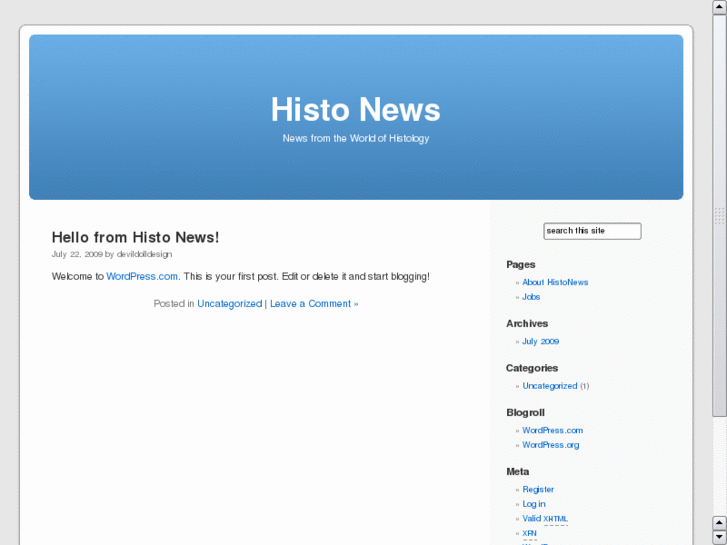This screenshot has height=545, width=727.
Task: Focus the 'search this site' field
Action: 592,231
